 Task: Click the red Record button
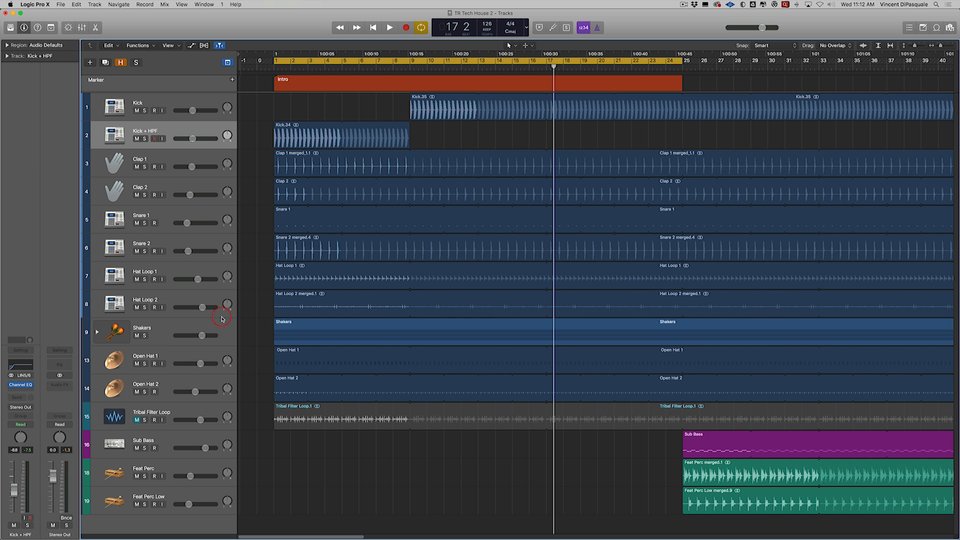[406, 28]
